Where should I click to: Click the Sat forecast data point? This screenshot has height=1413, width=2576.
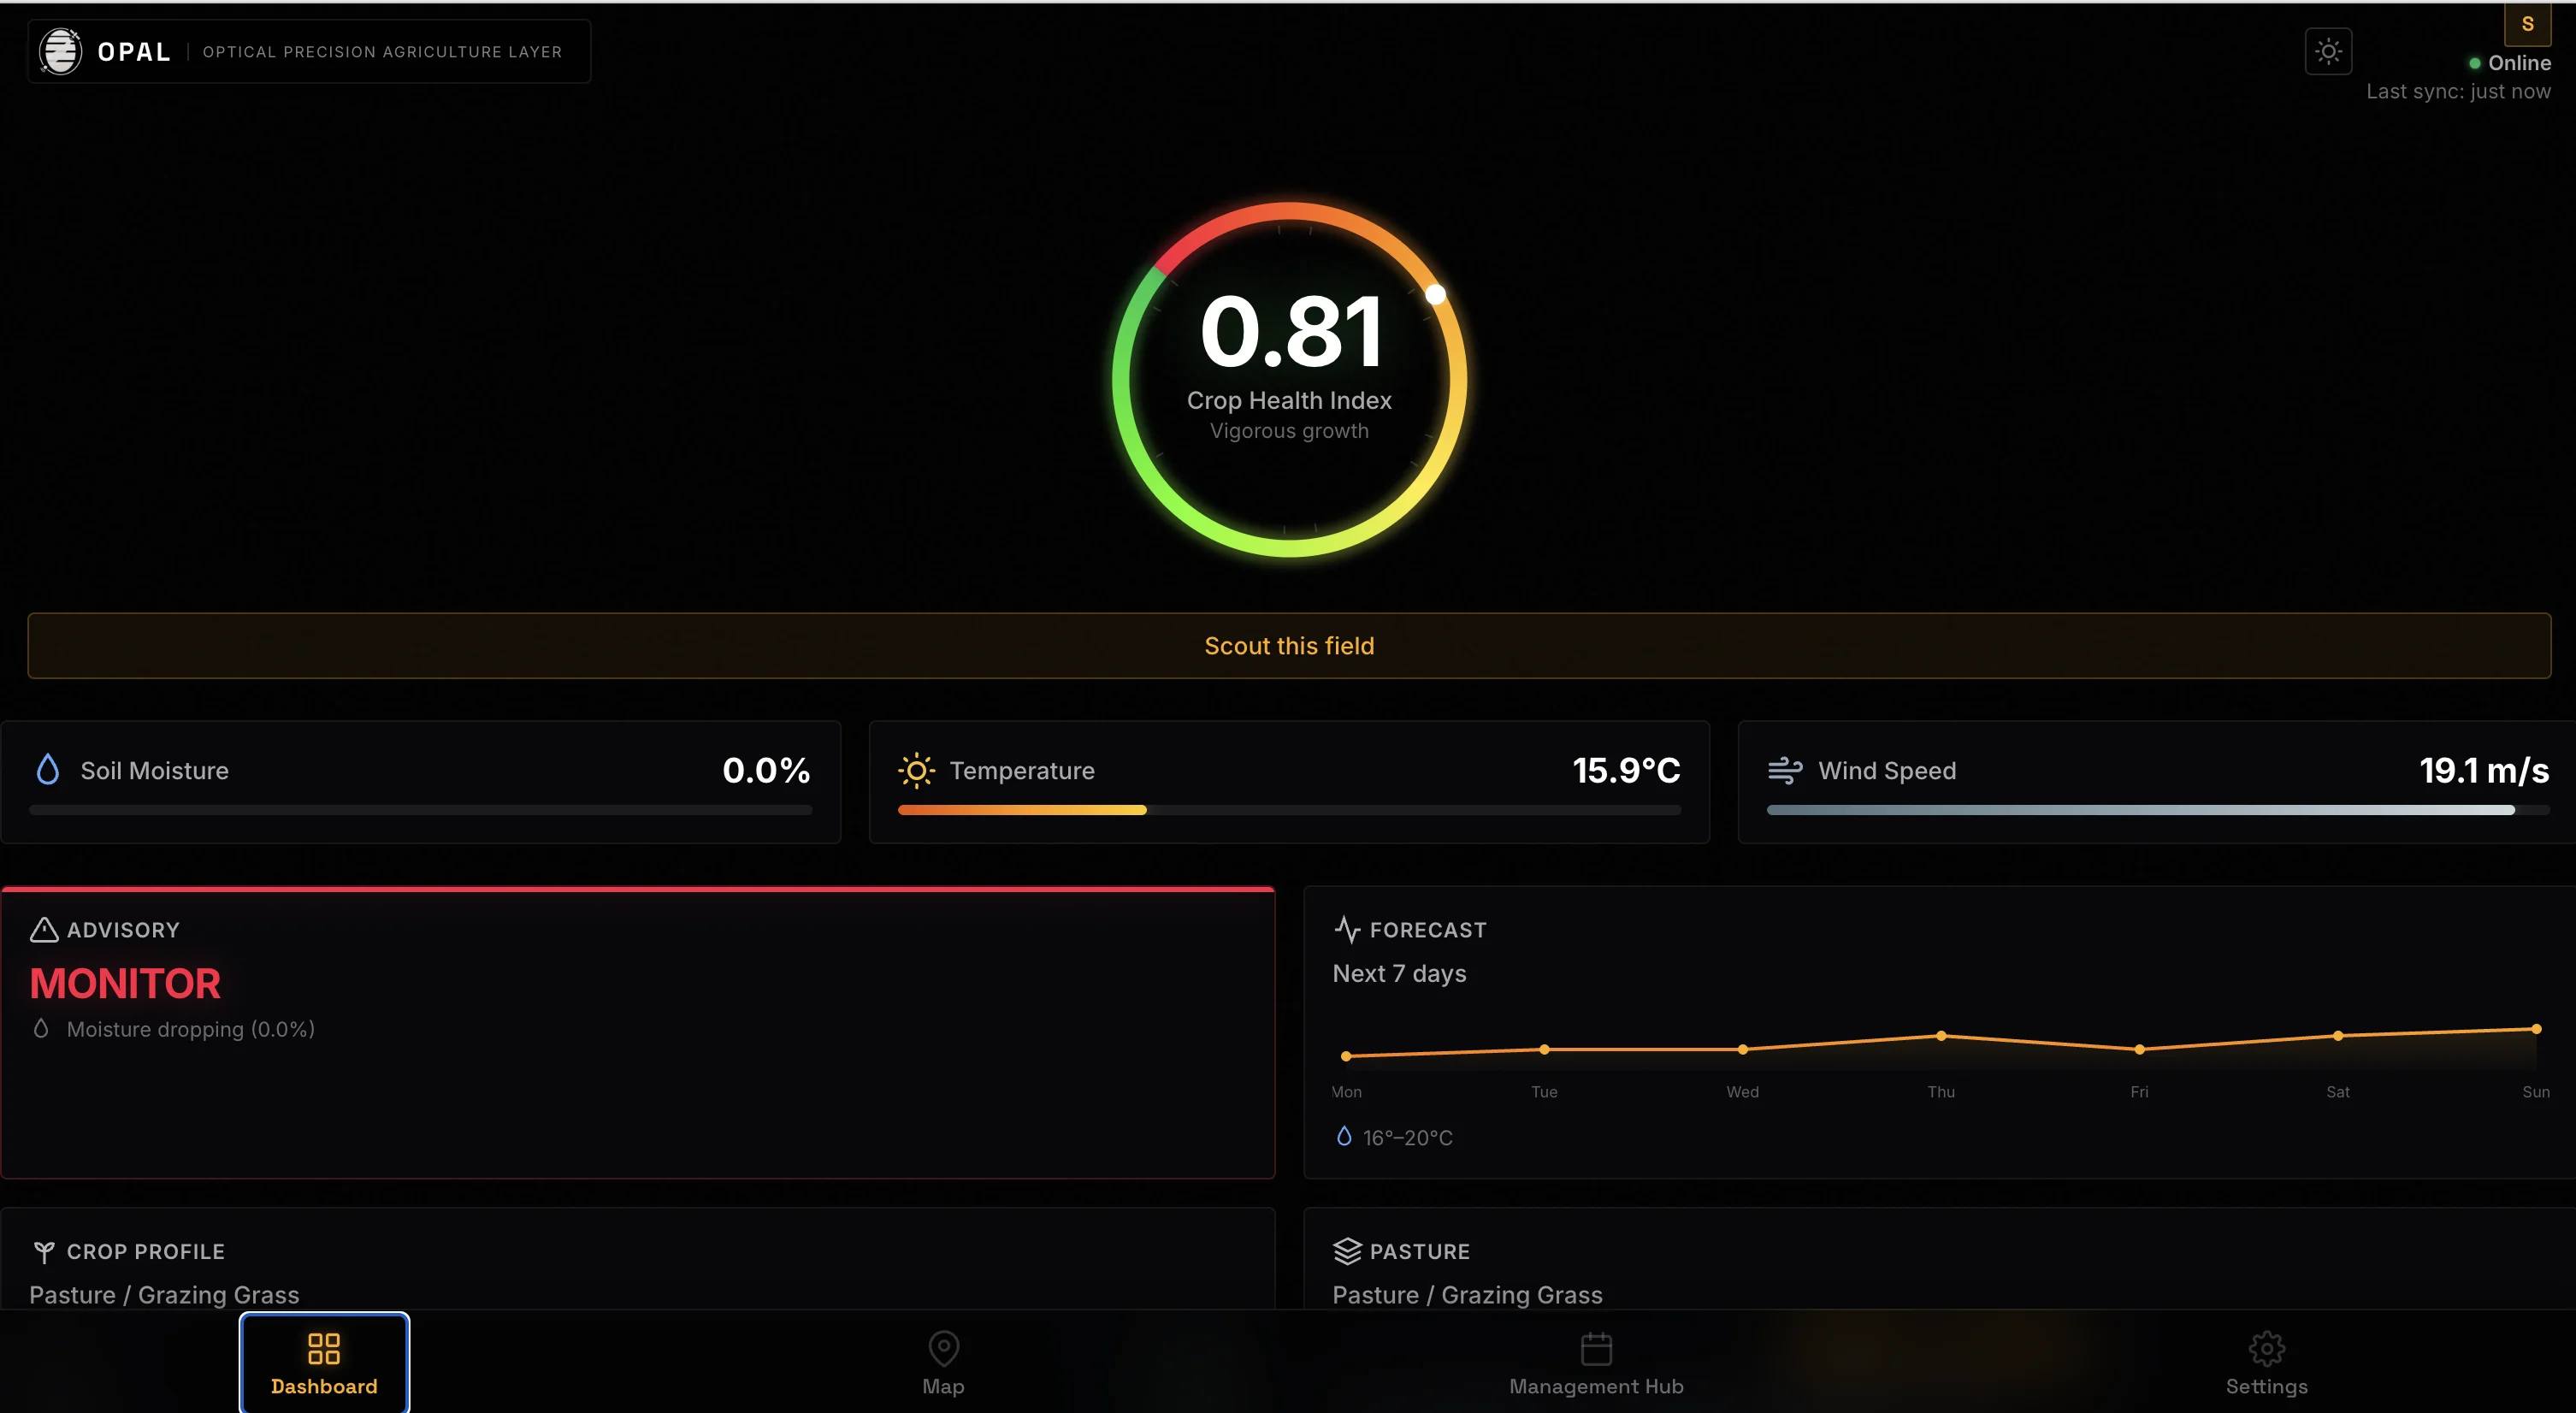(2338, 1035)
